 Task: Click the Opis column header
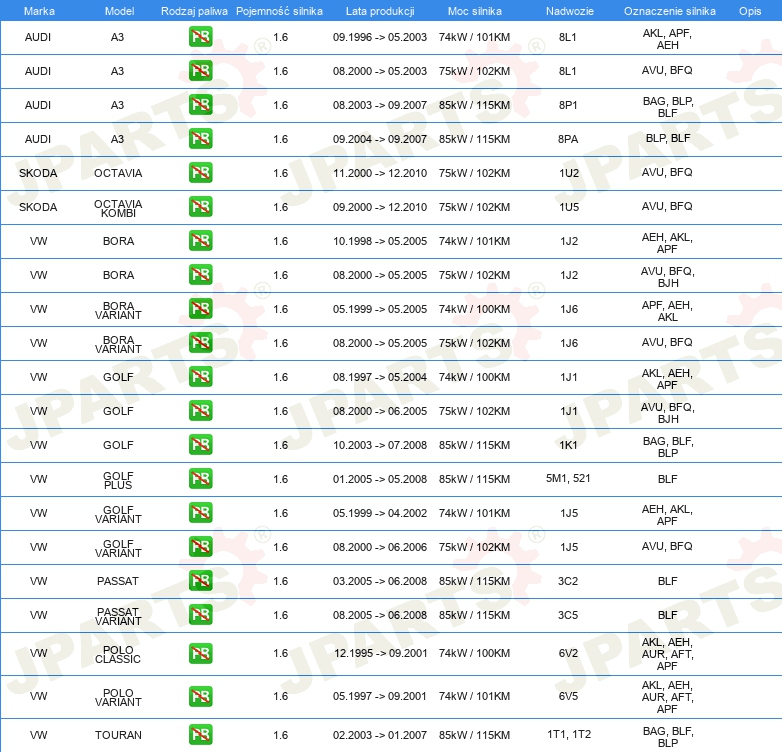click(750, 11)
